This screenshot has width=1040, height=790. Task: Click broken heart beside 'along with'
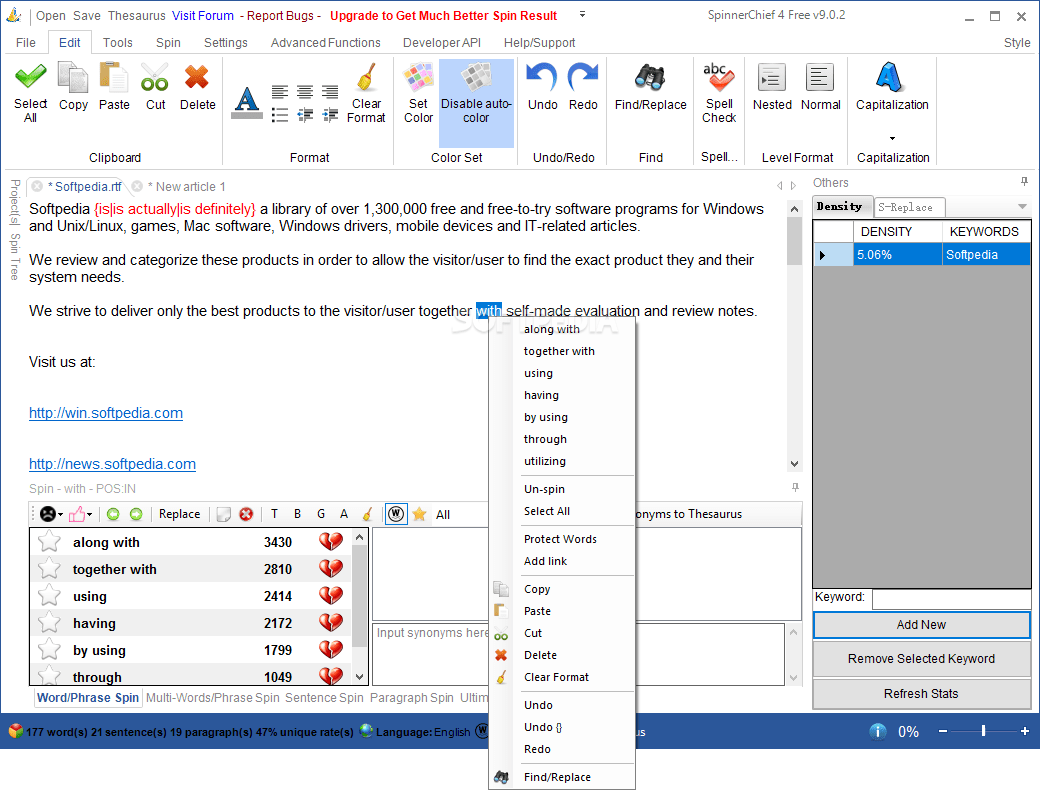click(x=331, y=542)
